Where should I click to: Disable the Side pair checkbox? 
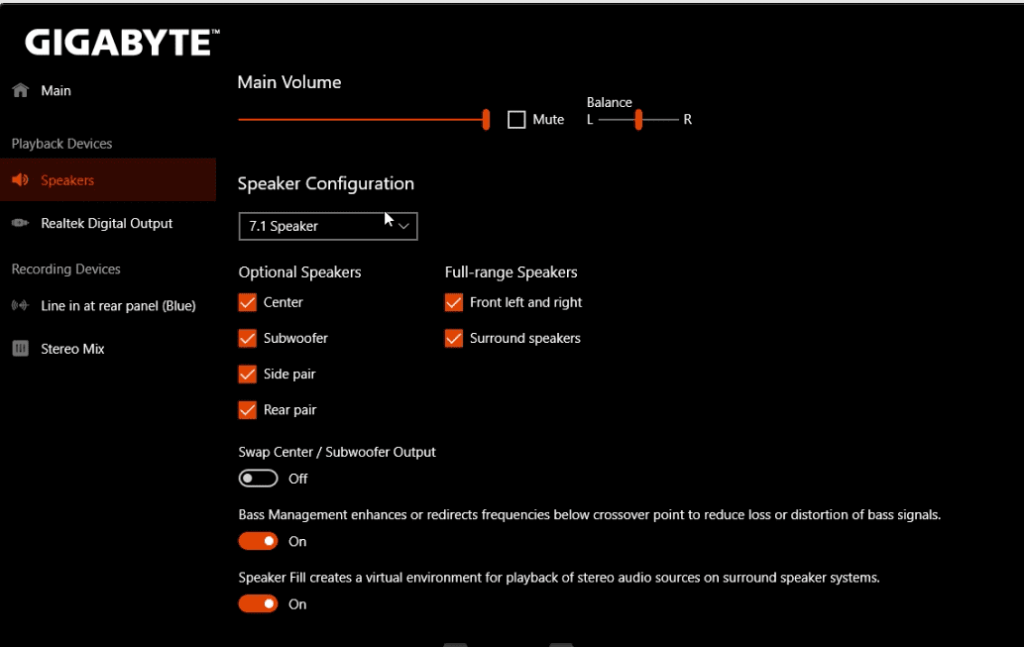(248, 374)
